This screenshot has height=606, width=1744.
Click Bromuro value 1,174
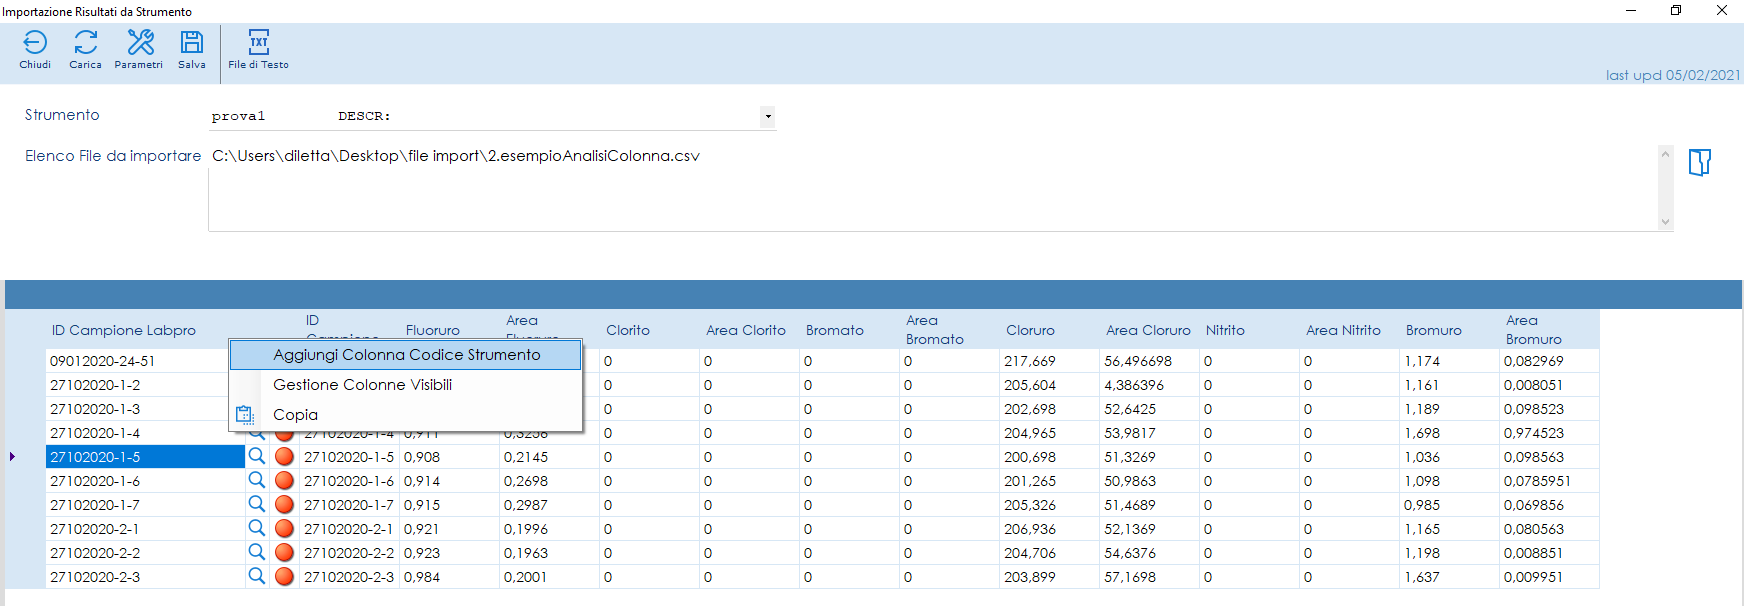[1449, 361]
